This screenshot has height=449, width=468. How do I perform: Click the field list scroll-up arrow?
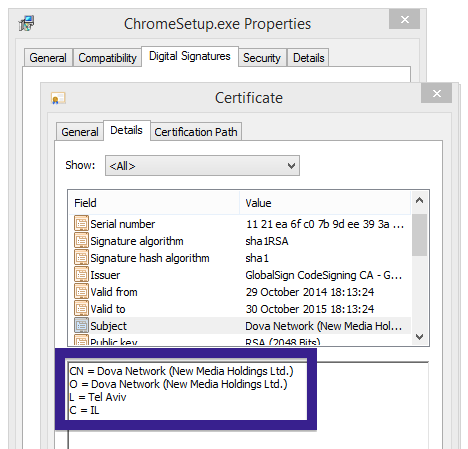point(420,200)
